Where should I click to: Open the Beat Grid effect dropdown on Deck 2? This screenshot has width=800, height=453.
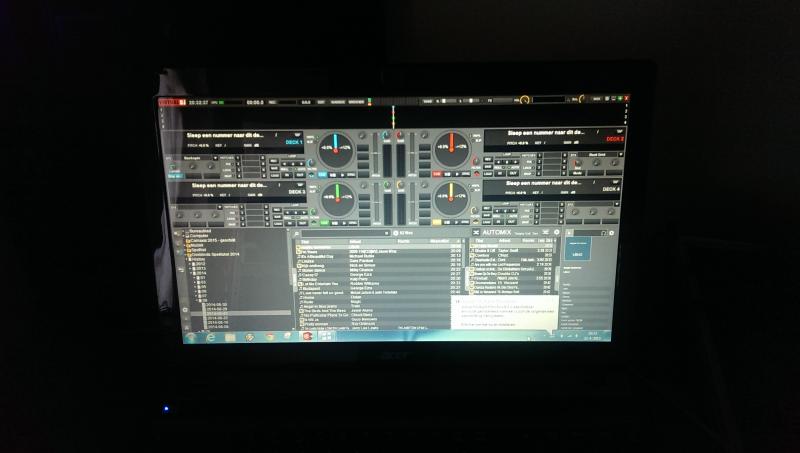[x=621, y=155]
